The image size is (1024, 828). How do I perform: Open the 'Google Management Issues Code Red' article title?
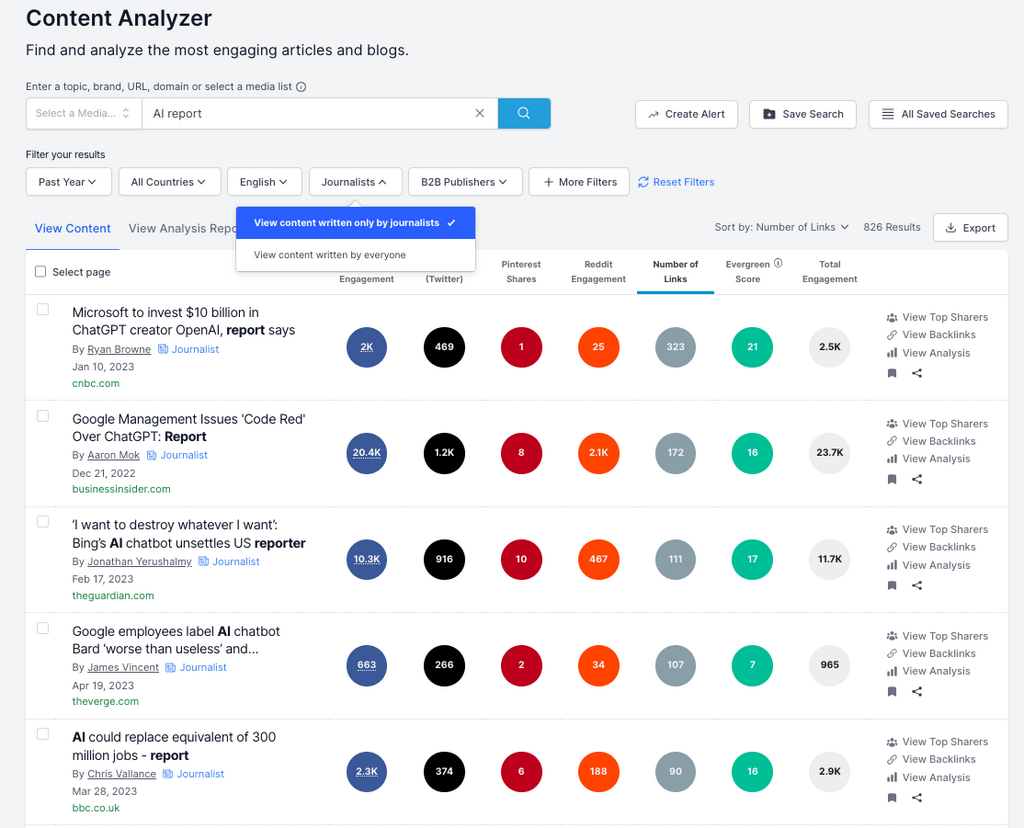pyautogui.click(x=189, y=428)
